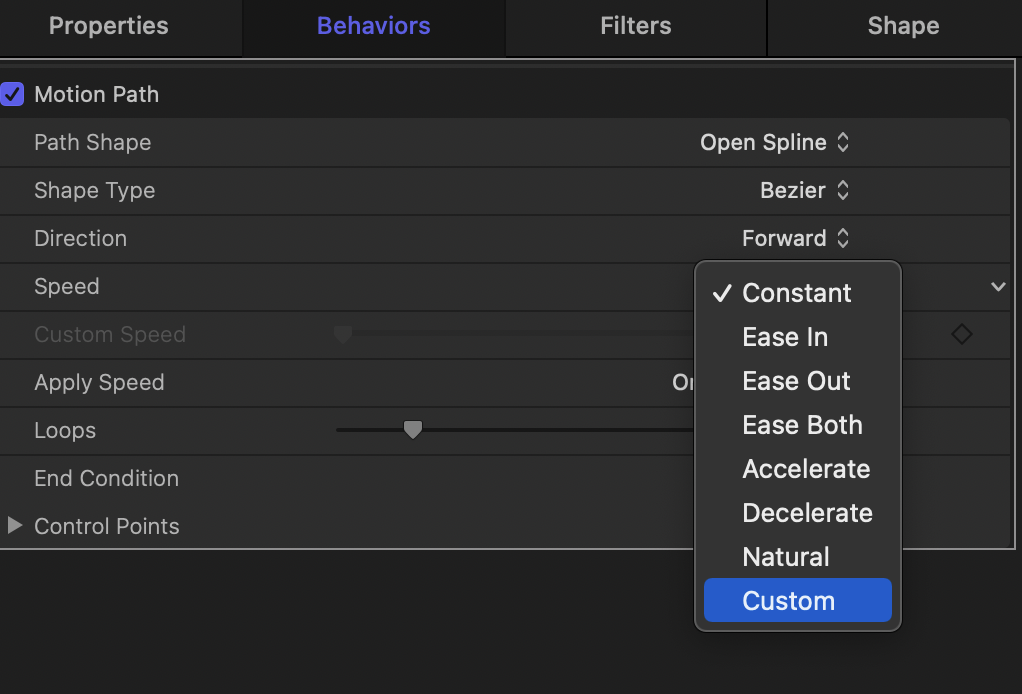The image size is (1022, 694).
Task: Open the Shape Type Bezier dropdown
Action: tap(804, 190)
